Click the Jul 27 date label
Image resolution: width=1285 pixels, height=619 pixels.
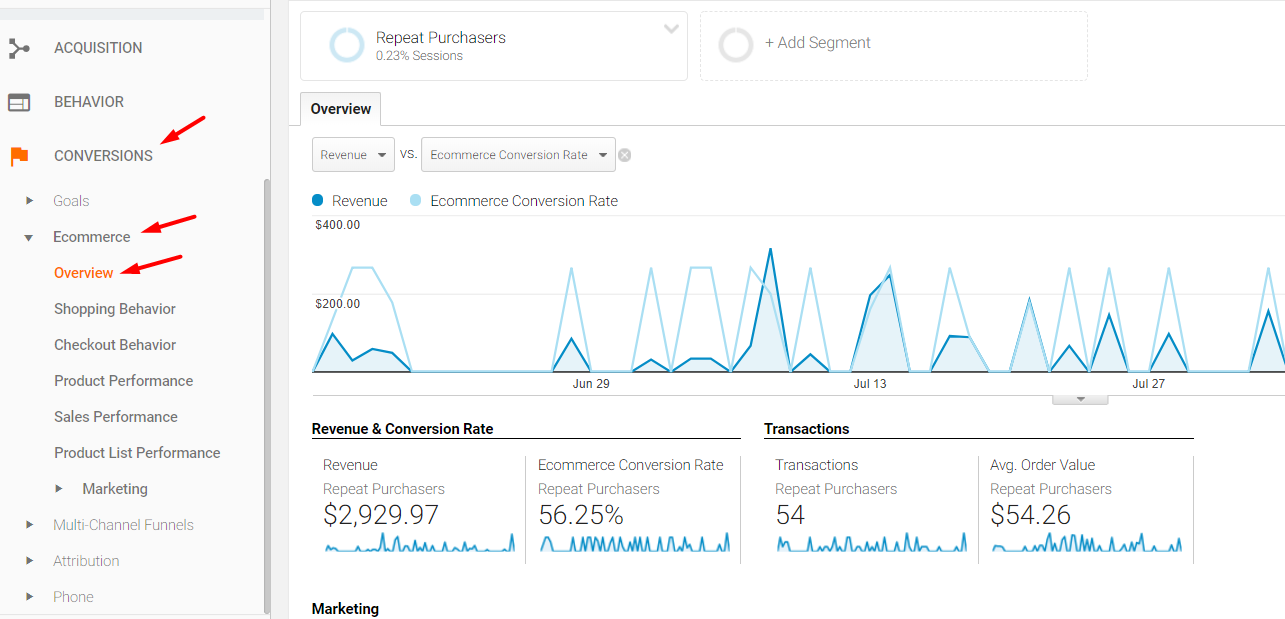pyautogui.click(x=1149, y=384)
